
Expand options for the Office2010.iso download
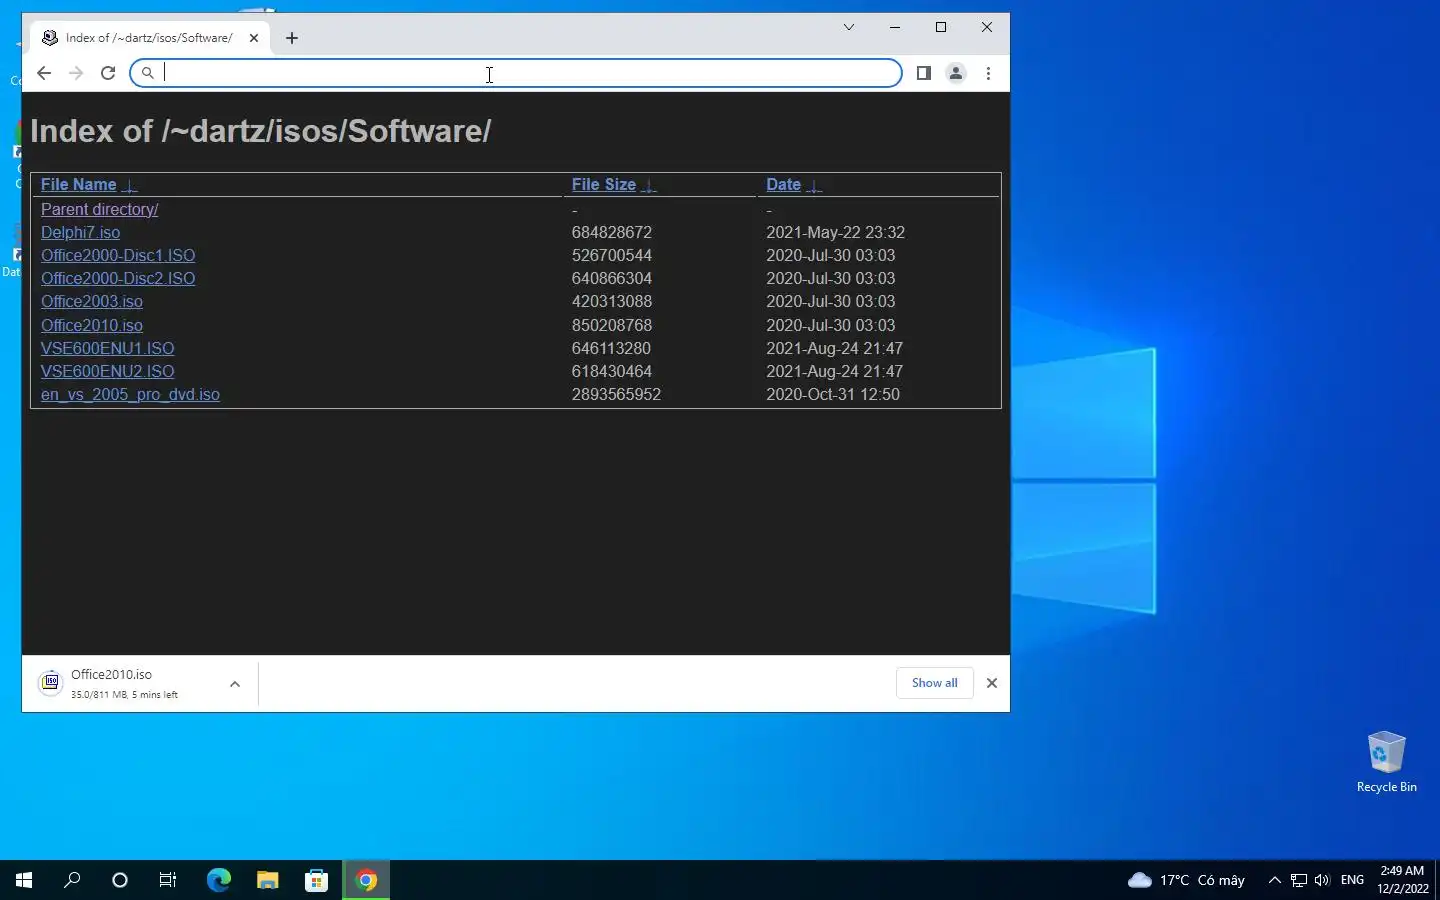coord(235,684)
